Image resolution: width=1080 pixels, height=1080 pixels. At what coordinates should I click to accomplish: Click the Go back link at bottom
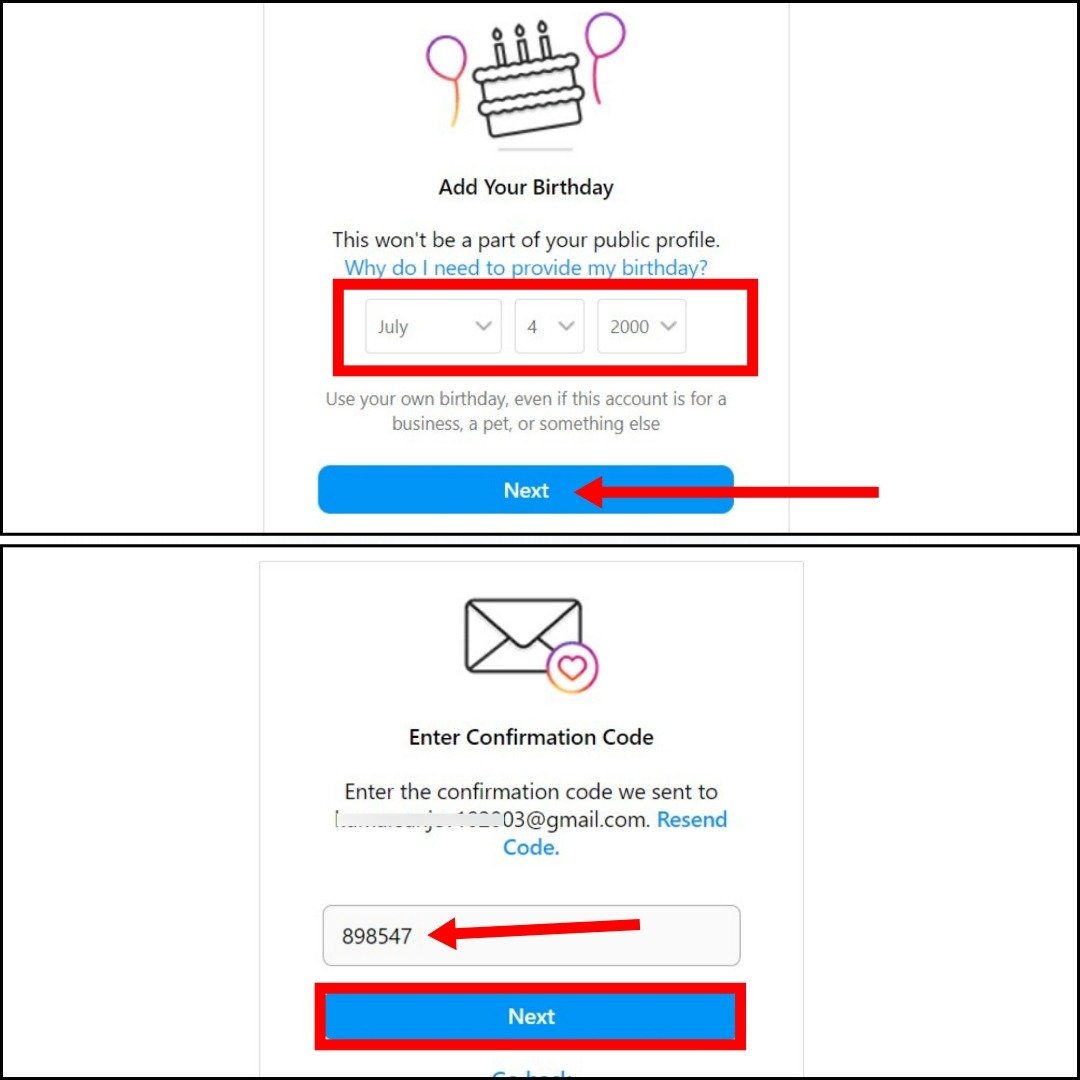(x=531, y=1074)
